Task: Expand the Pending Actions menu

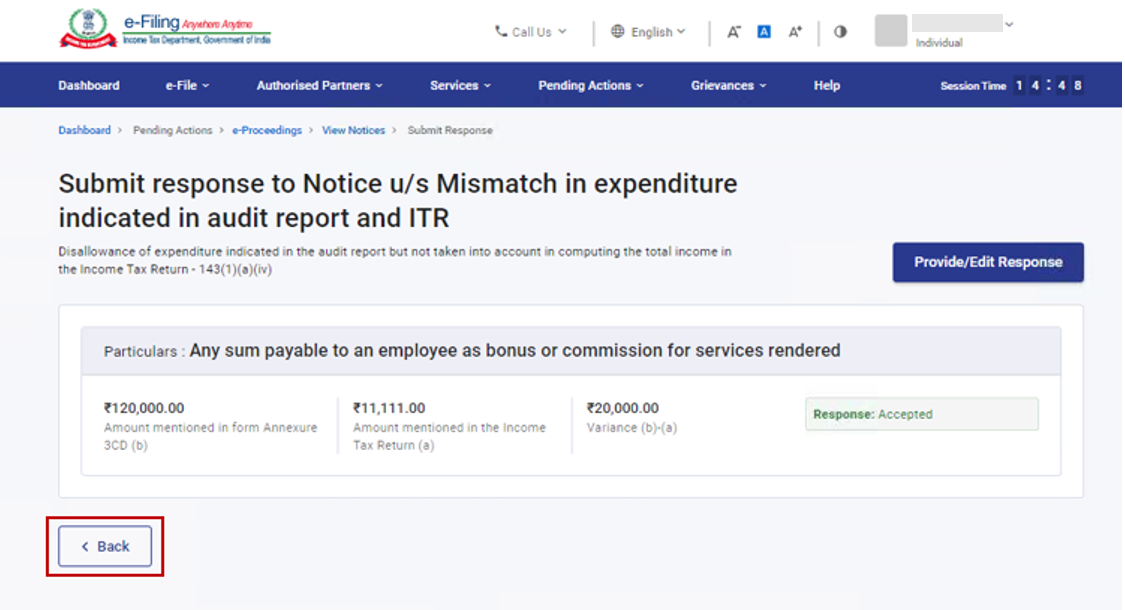Action: tap(590, 86)
